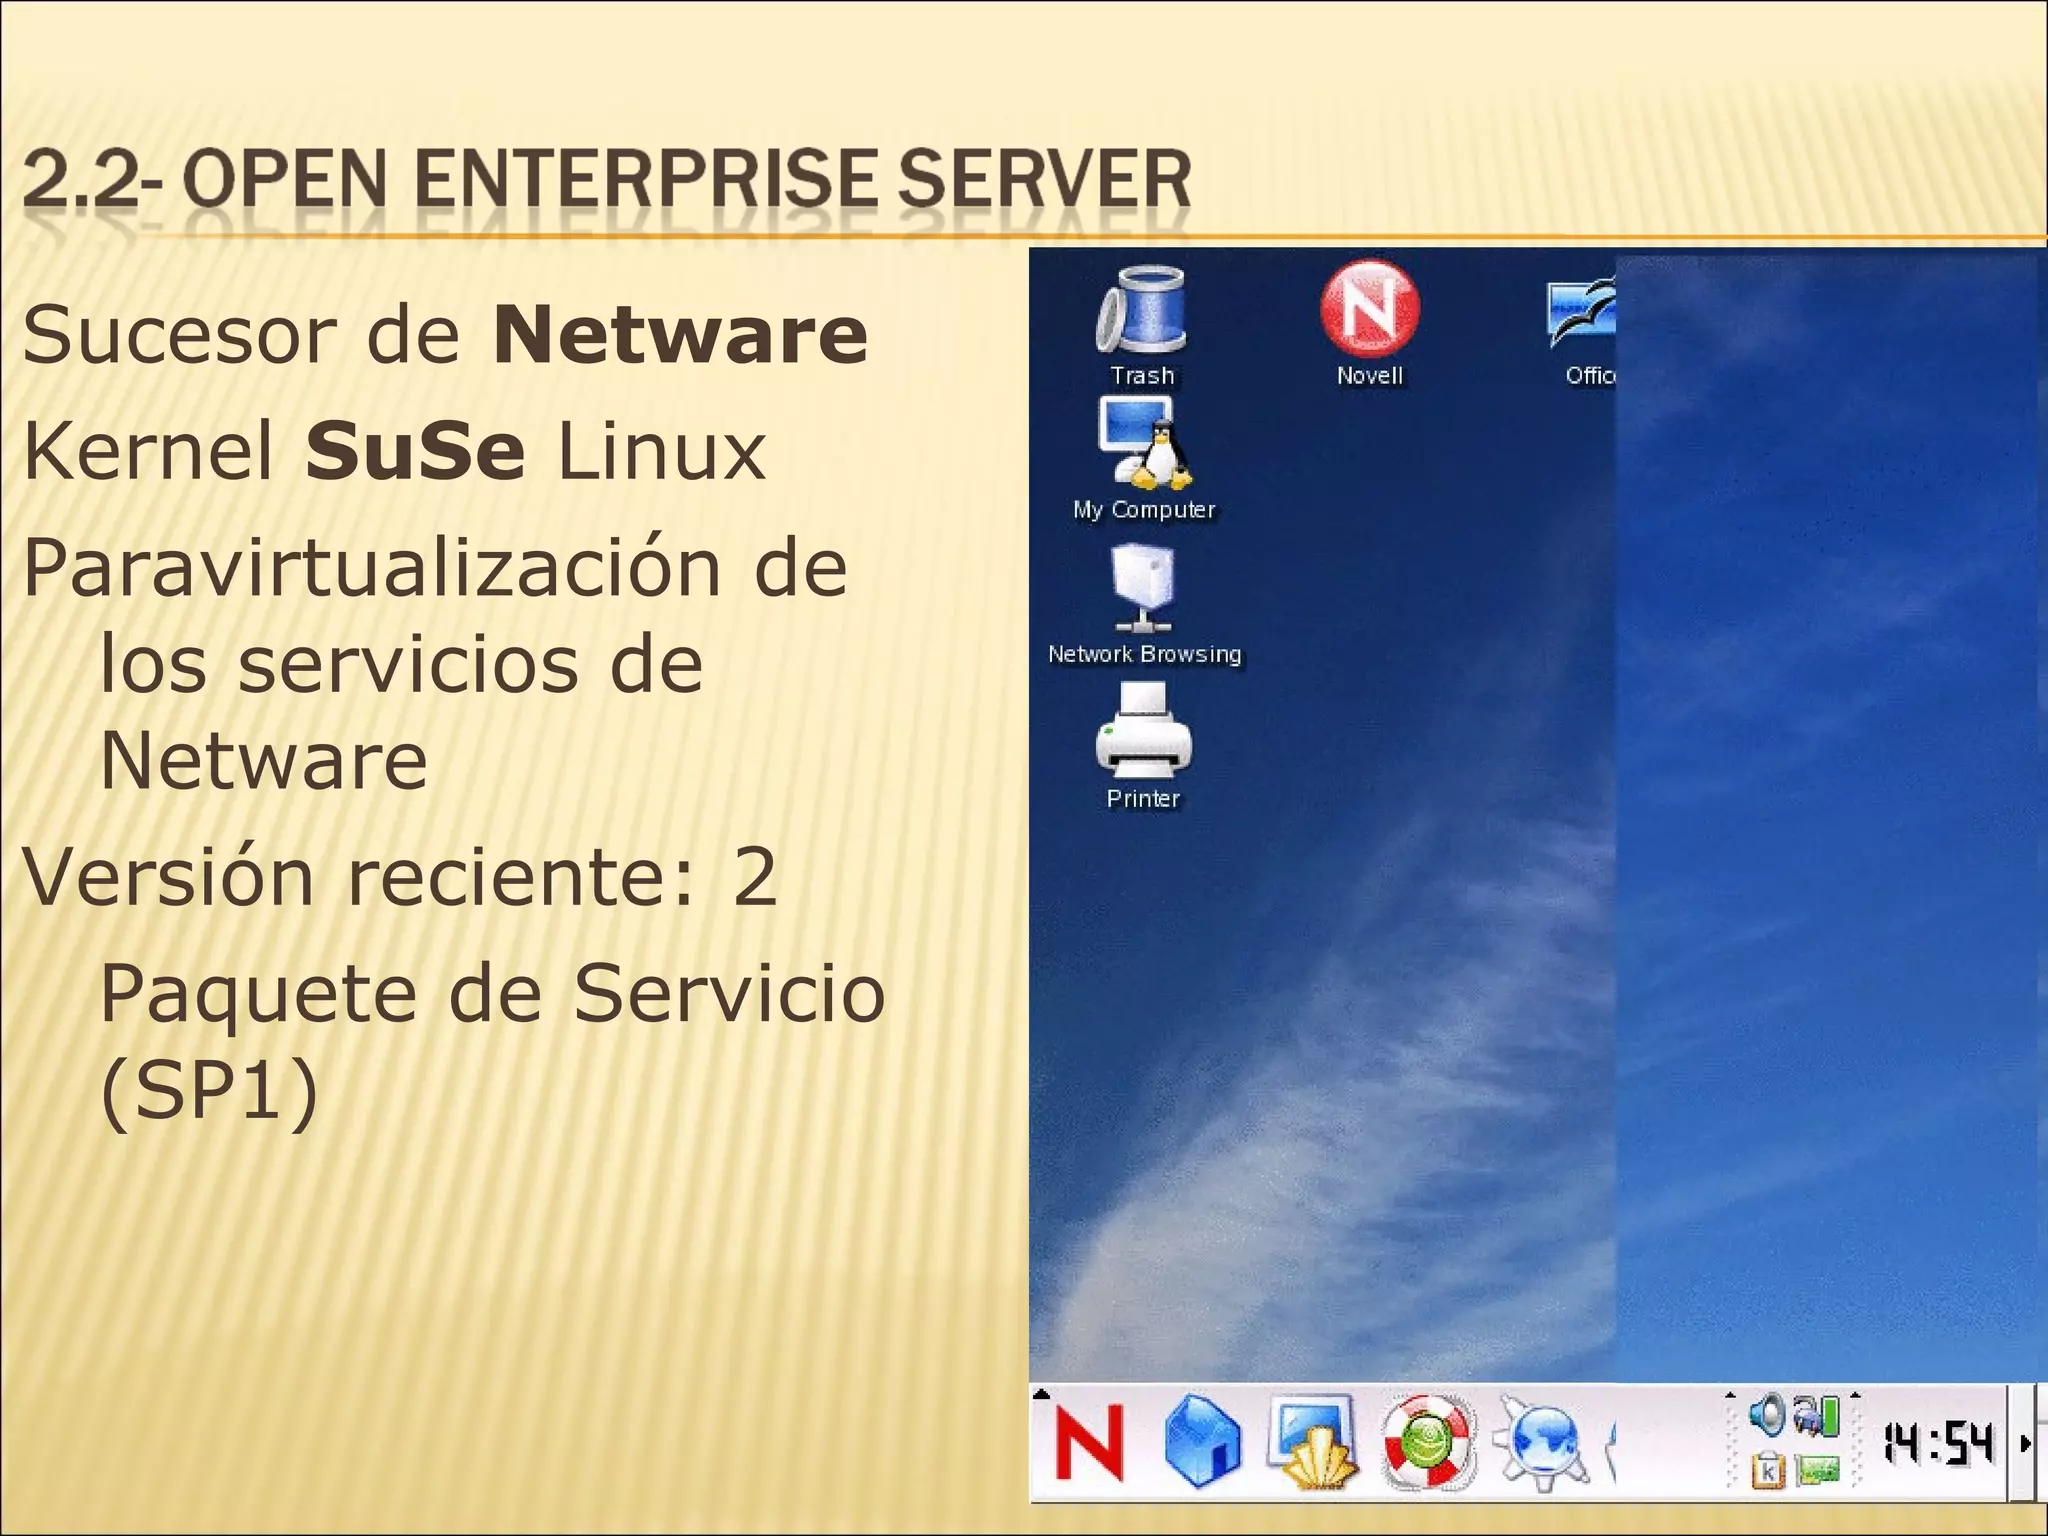Click the word 'Paravirtualización' on the slide

tap(373, 568)
